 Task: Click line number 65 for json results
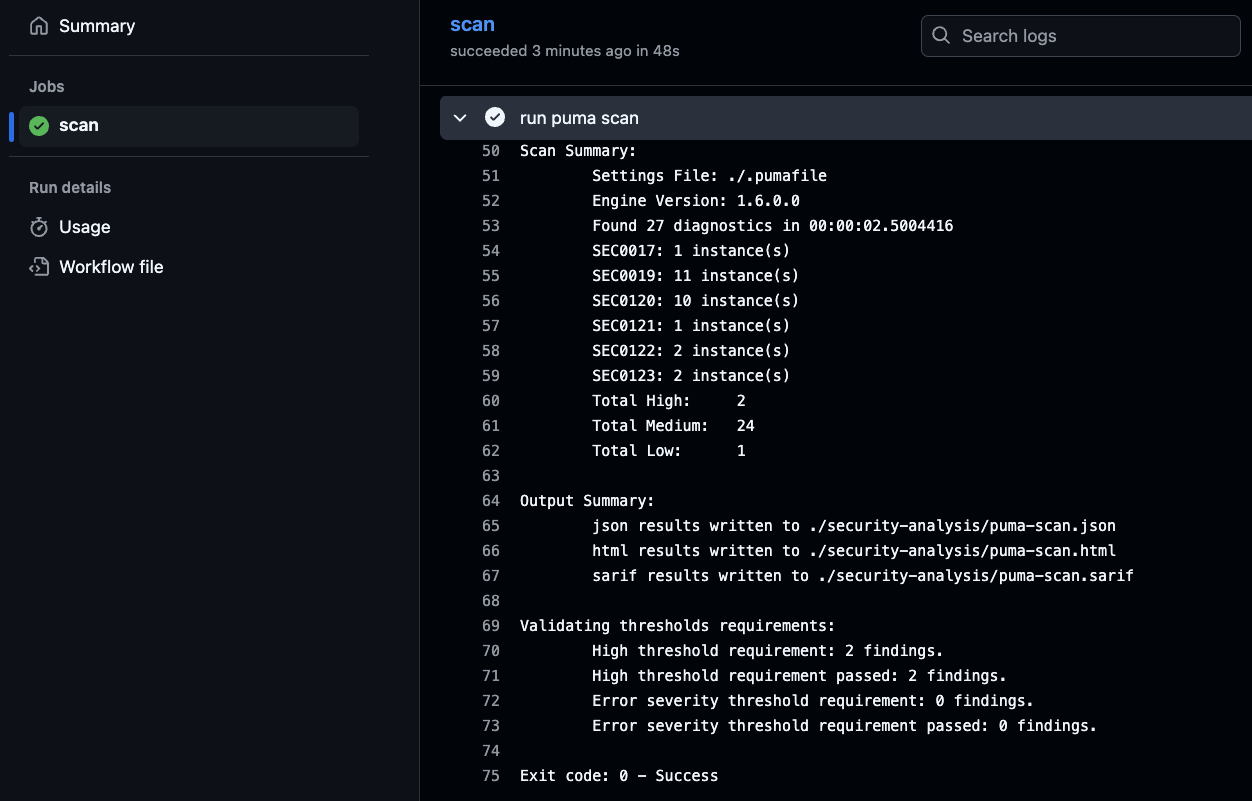point(490,526)
